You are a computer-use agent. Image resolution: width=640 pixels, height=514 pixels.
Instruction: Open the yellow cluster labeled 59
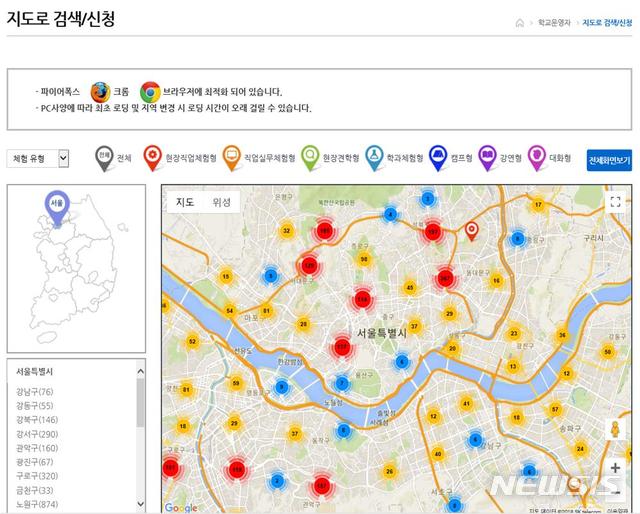(x=236, y=383)
